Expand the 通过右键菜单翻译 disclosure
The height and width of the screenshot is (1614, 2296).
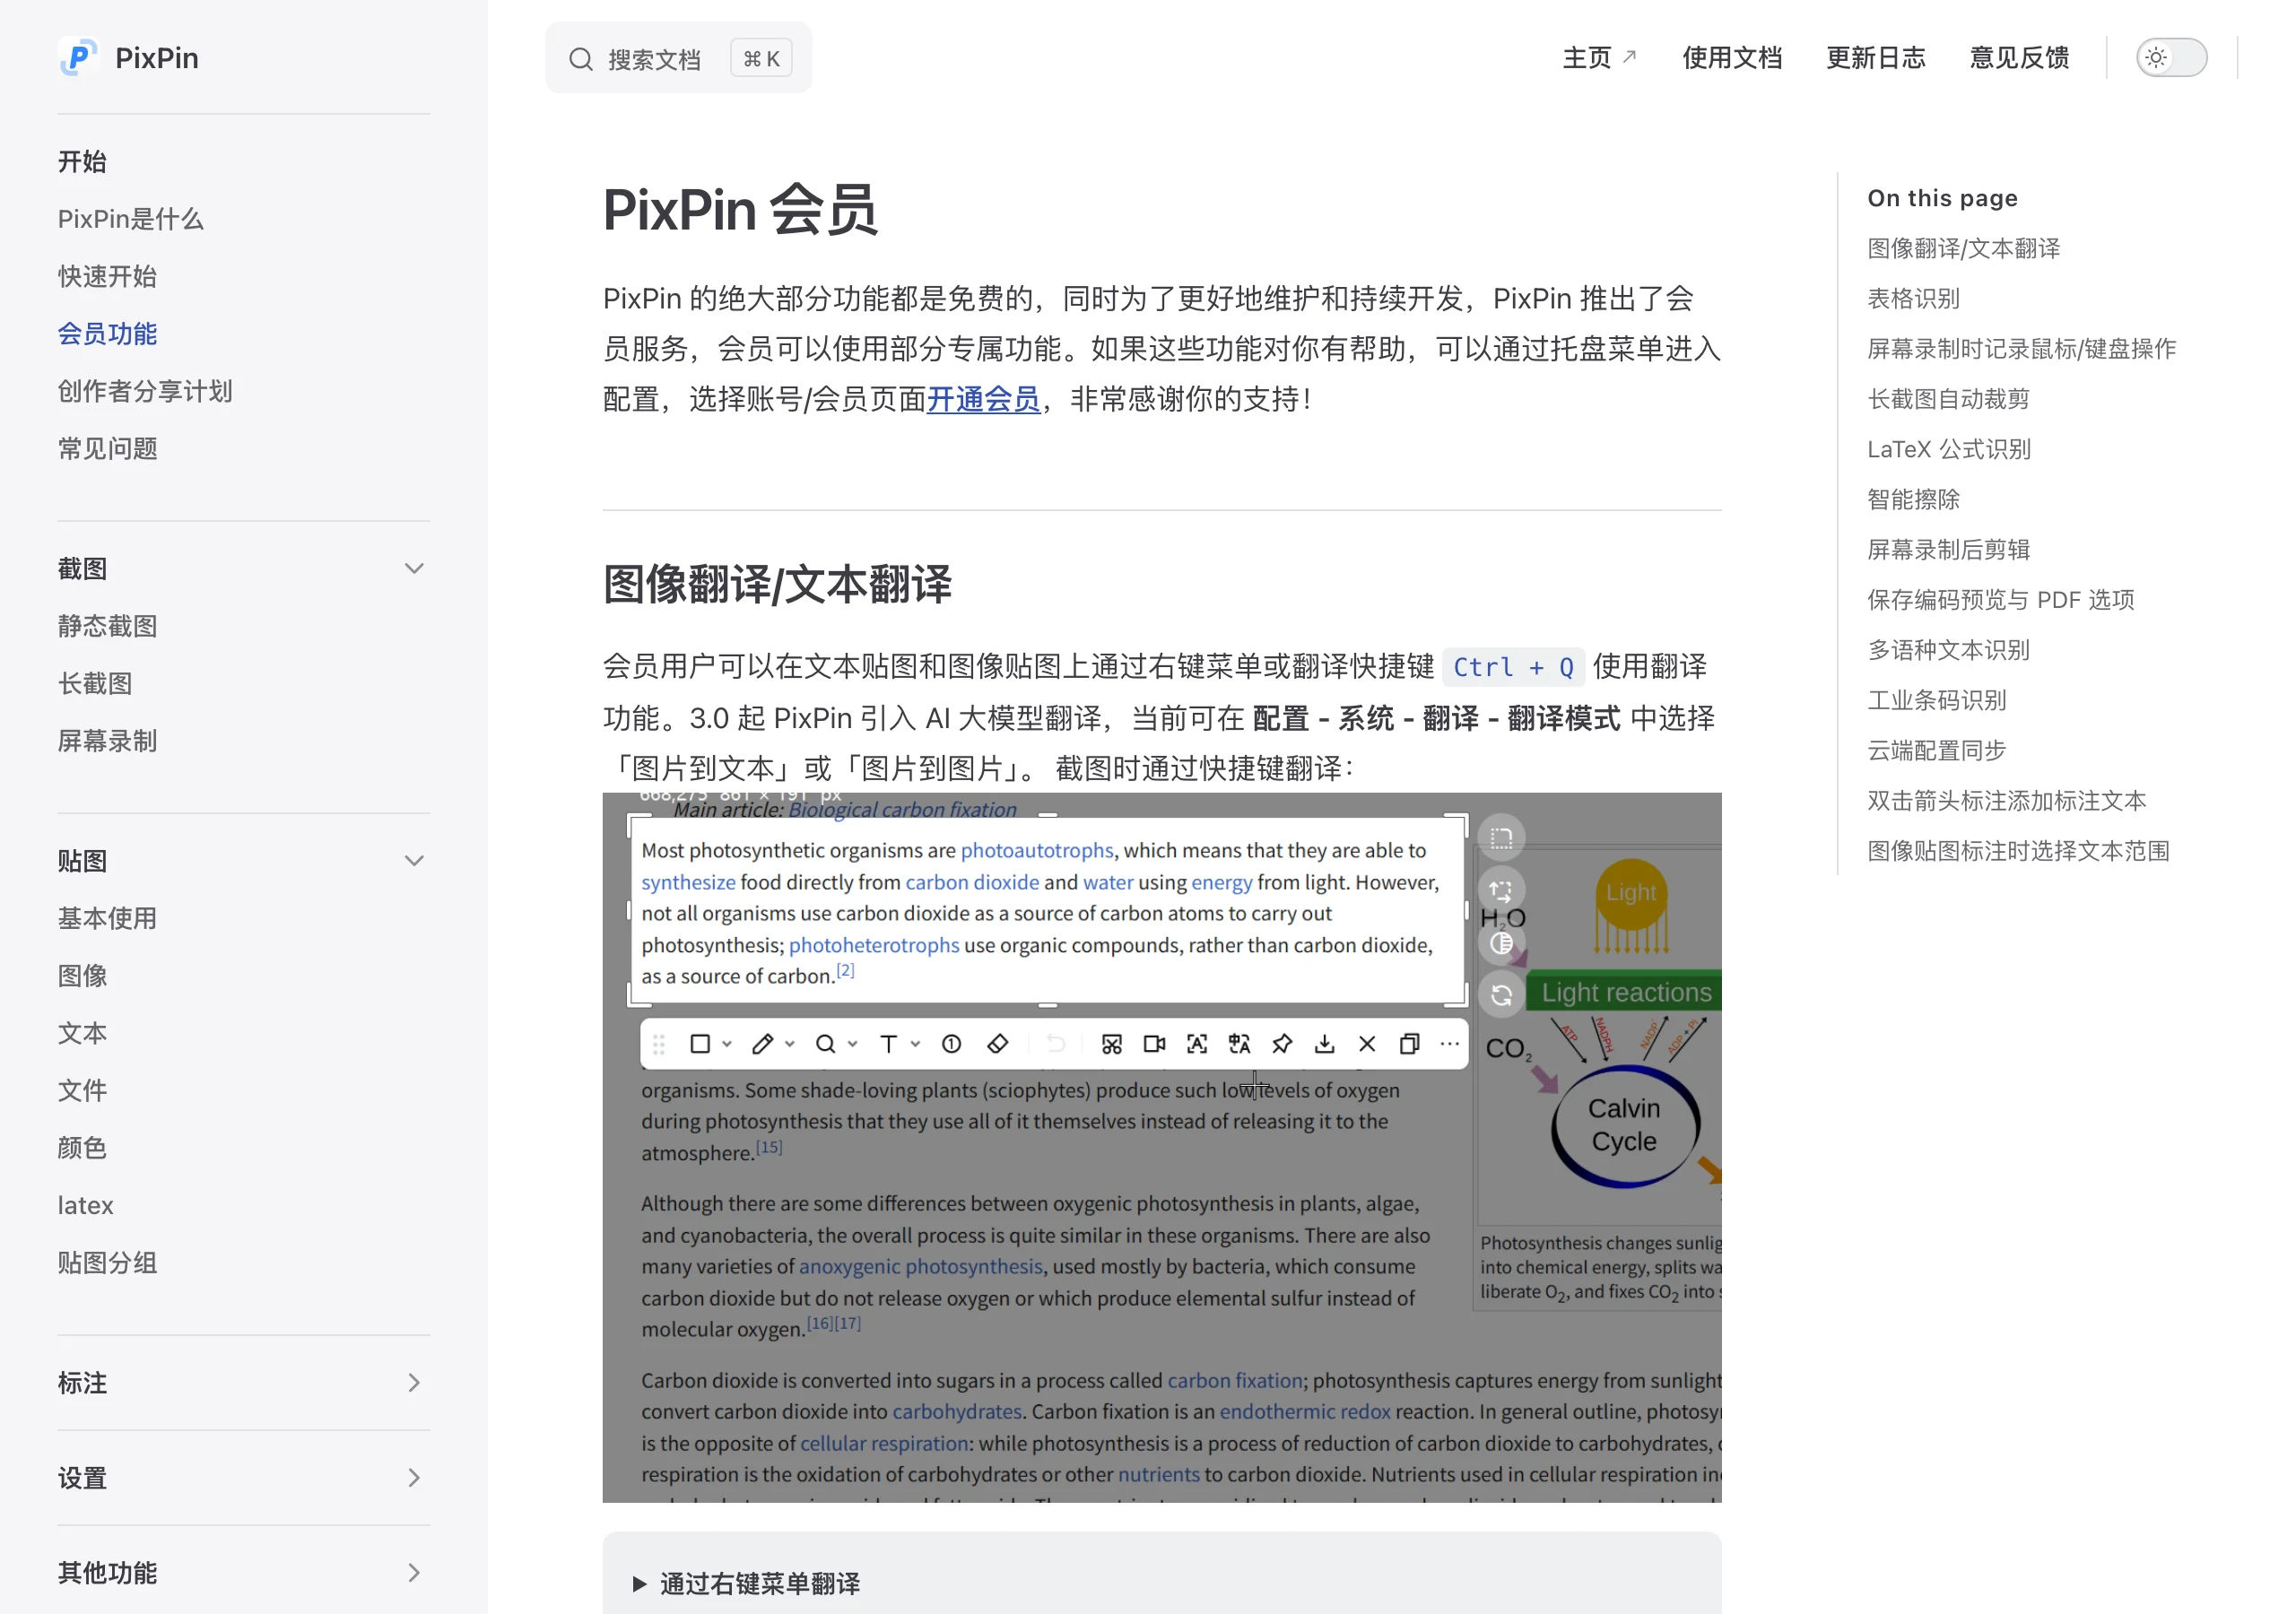tap(746, 1583)
